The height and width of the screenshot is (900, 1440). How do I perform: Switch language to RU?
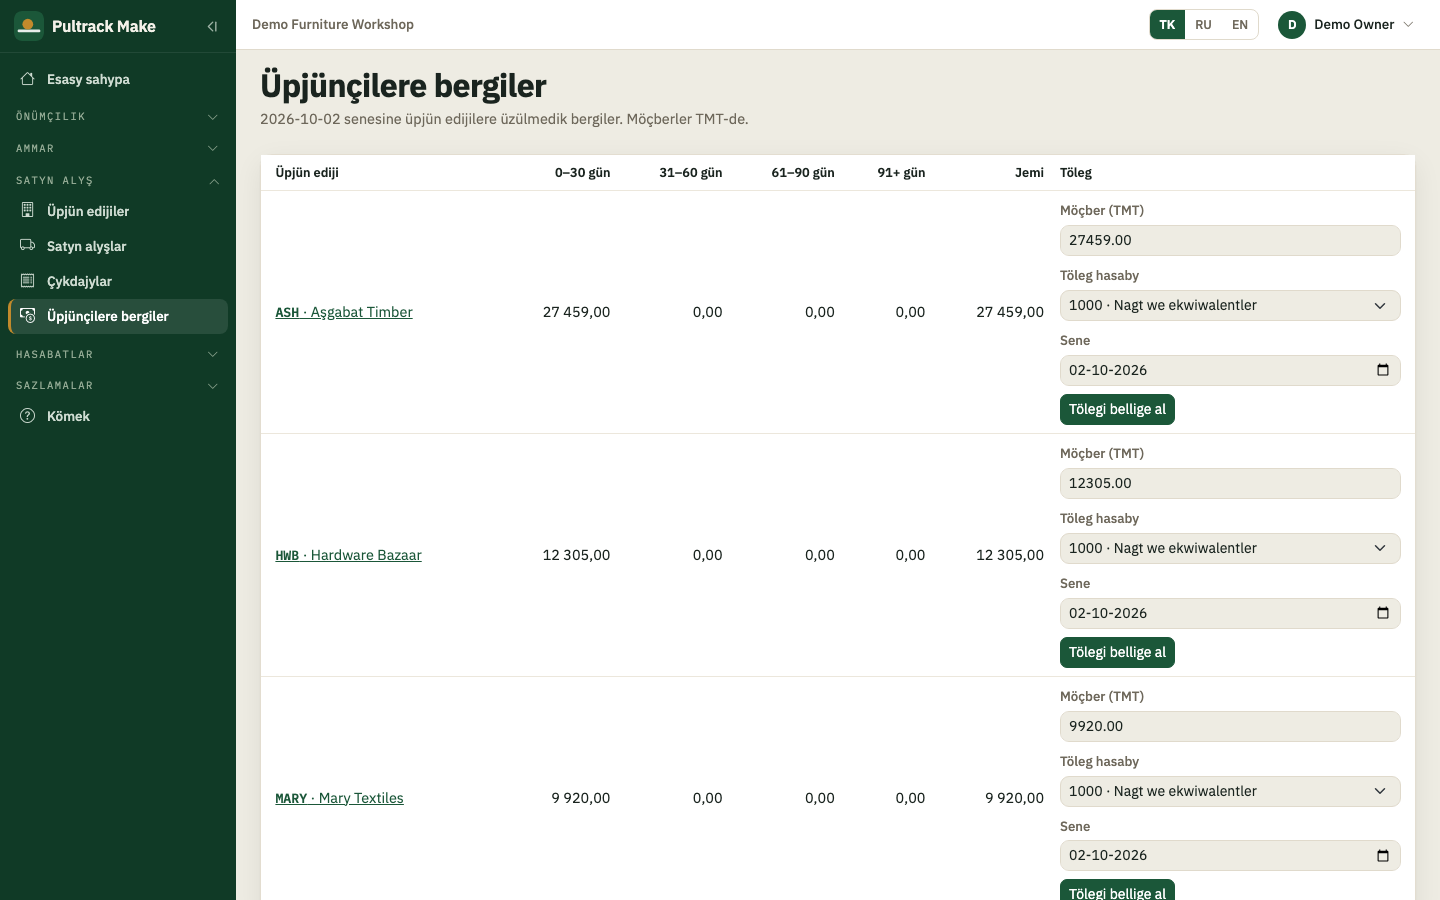1203,25
